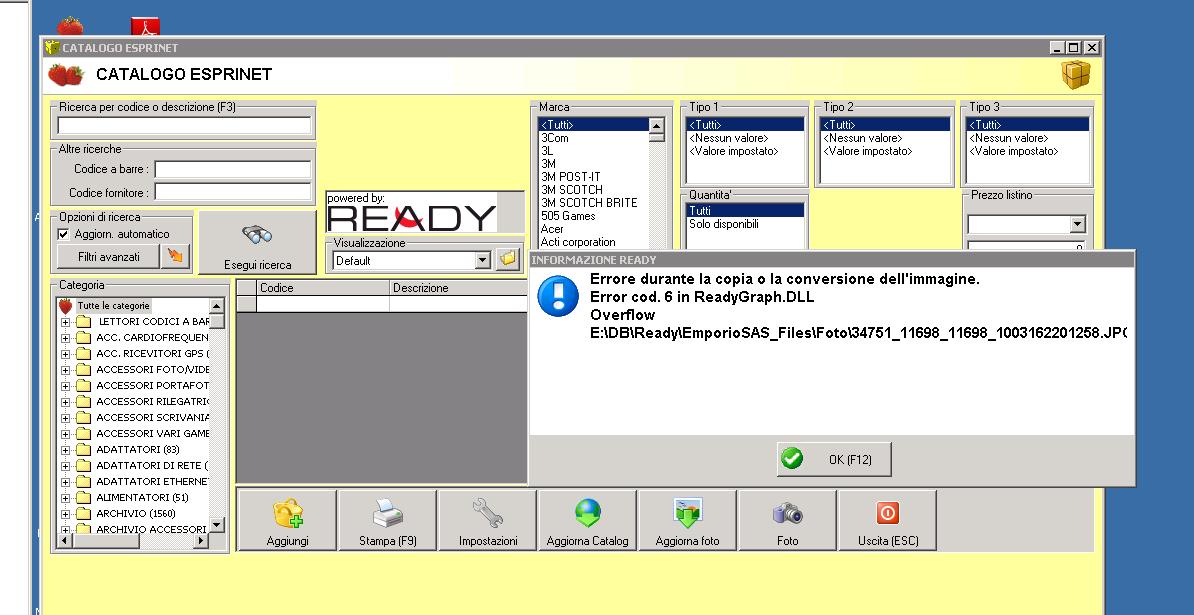Open the strawberry desktop shortcut icon
This screenshot has height=615, width=1194.
tap(70, 25)
